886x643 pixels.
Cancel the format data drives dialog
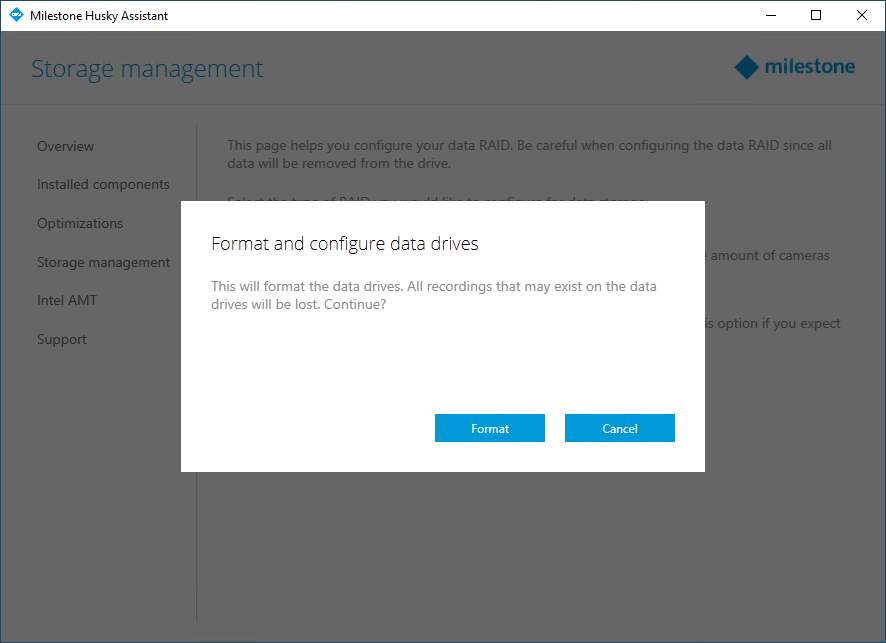coord(619,428)
